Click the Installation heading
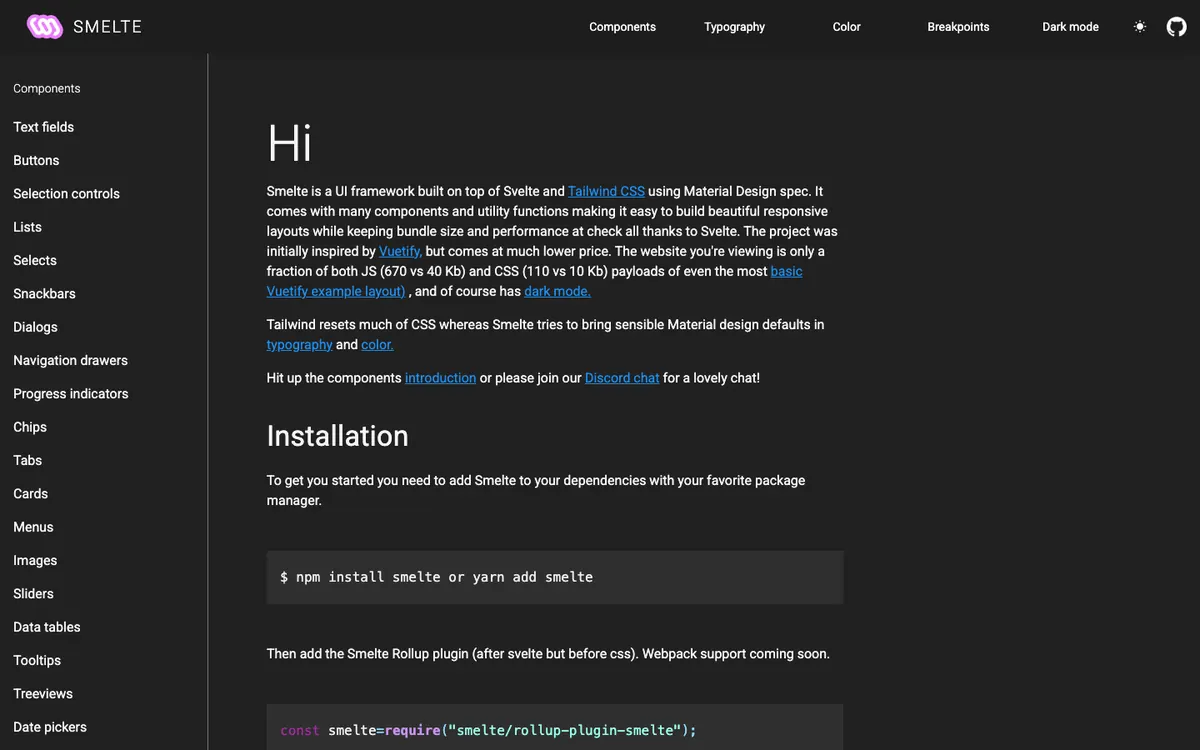This screenshot has height=750, width=1200. tap(337, 436)
